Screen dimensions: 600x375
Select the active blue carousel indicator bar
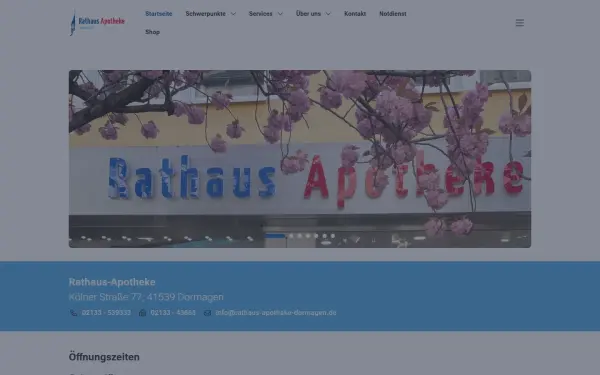coord(275,236)
